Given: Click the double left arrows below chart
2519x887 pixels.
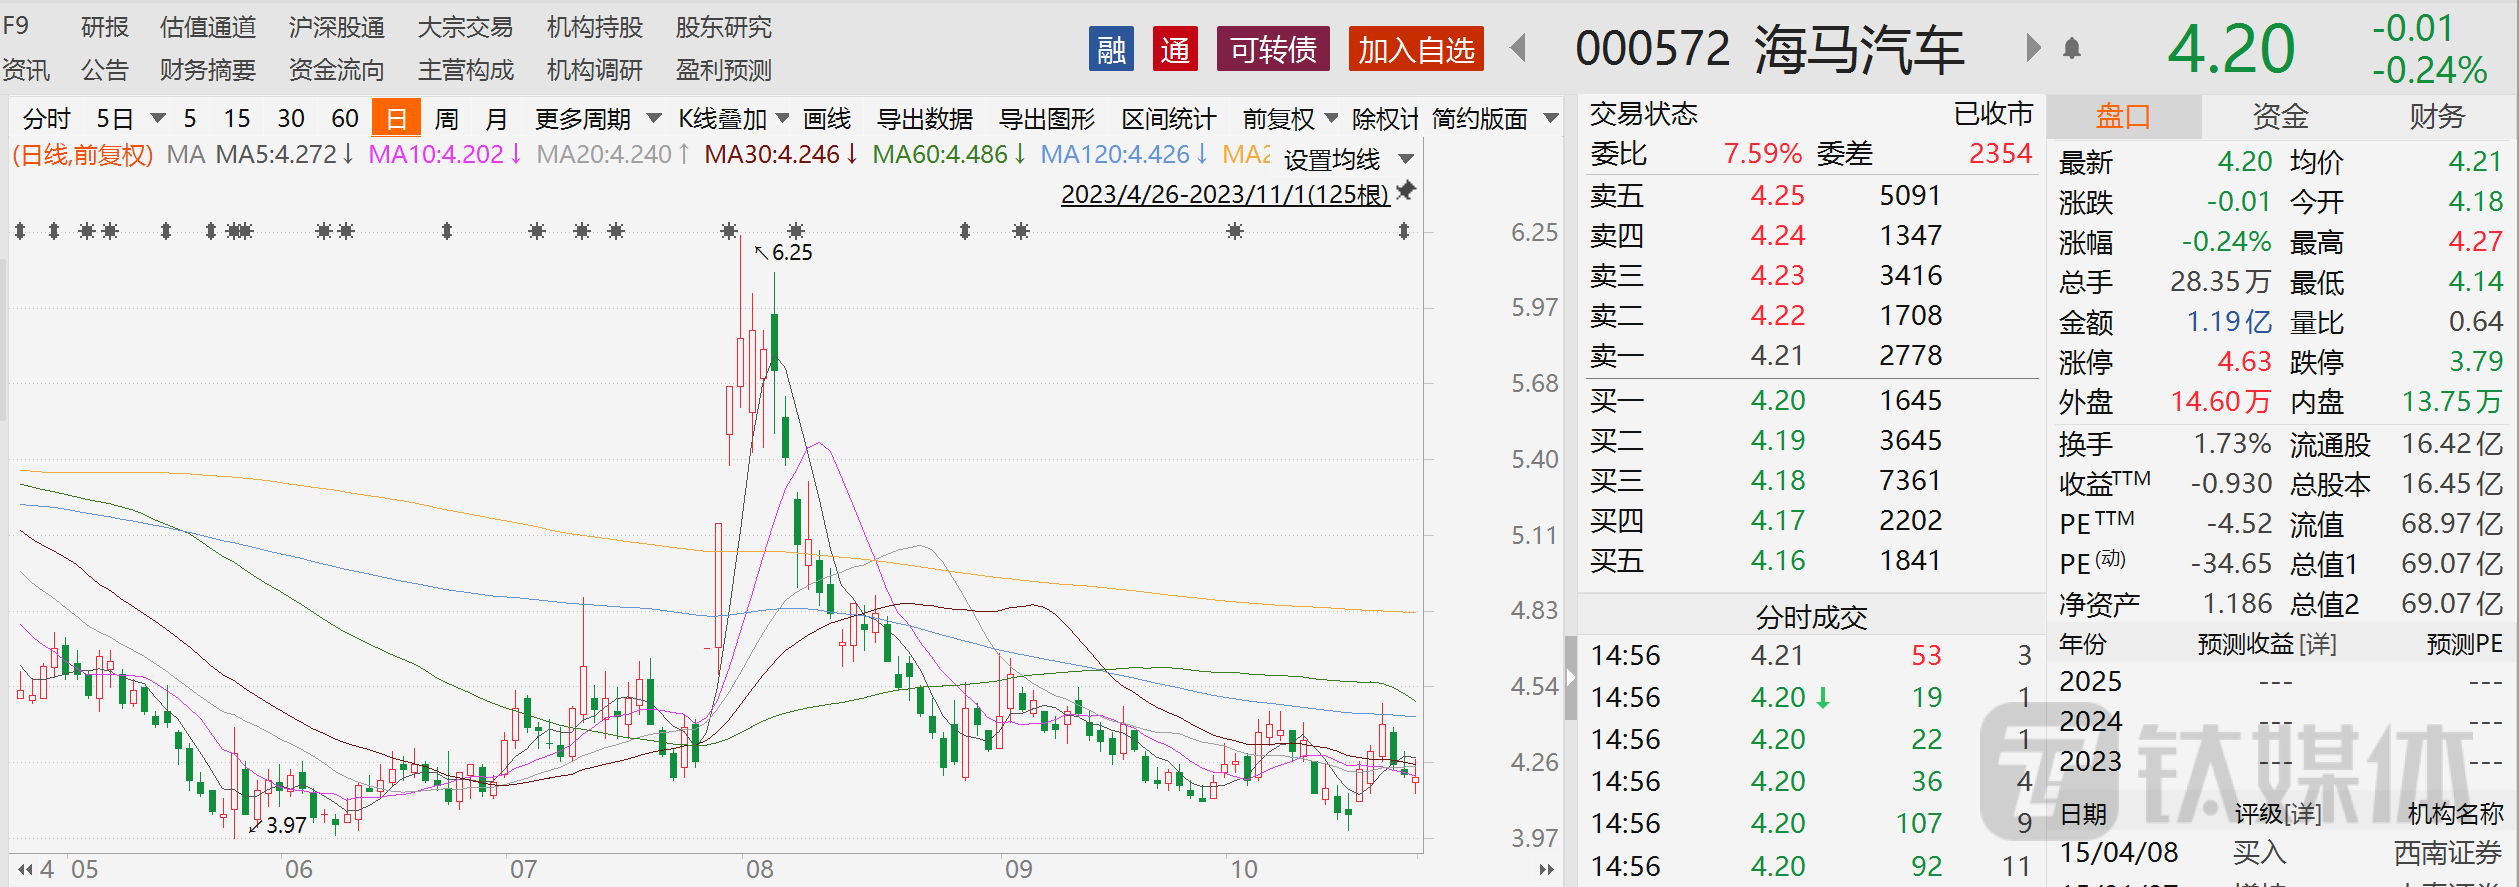Looking at the screenshot, I should (x=25, y=869).
